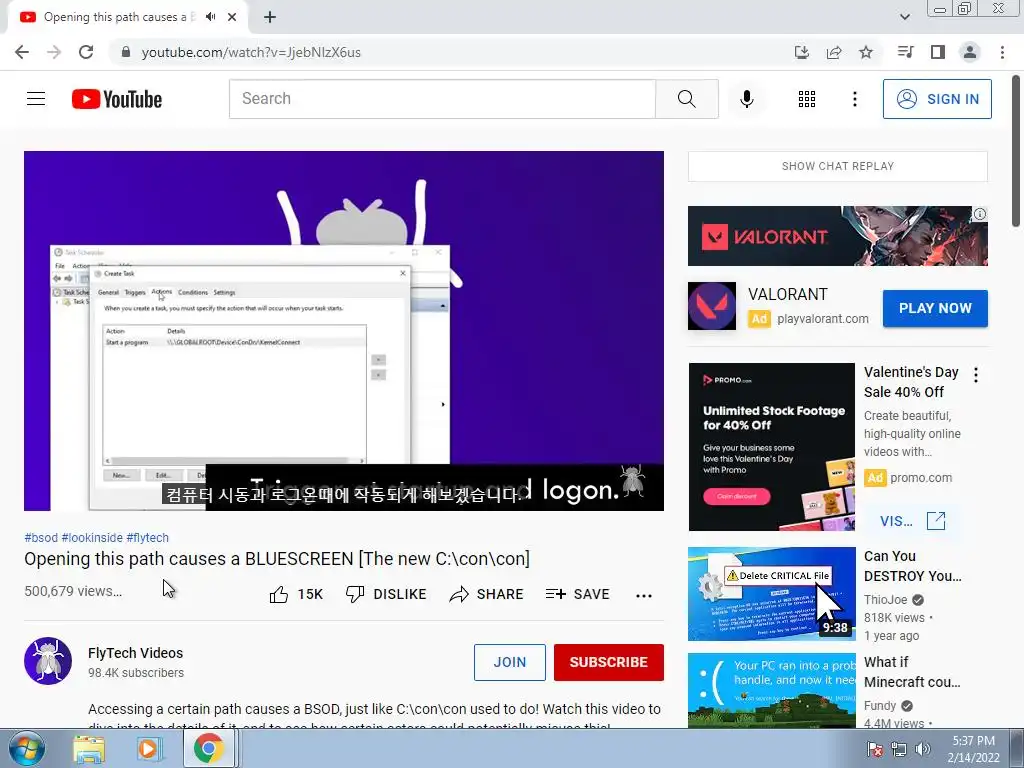Screen dimensions: 1024x768
Task: Open the Promo.com ad thumbnail
Action: (771, 447)
